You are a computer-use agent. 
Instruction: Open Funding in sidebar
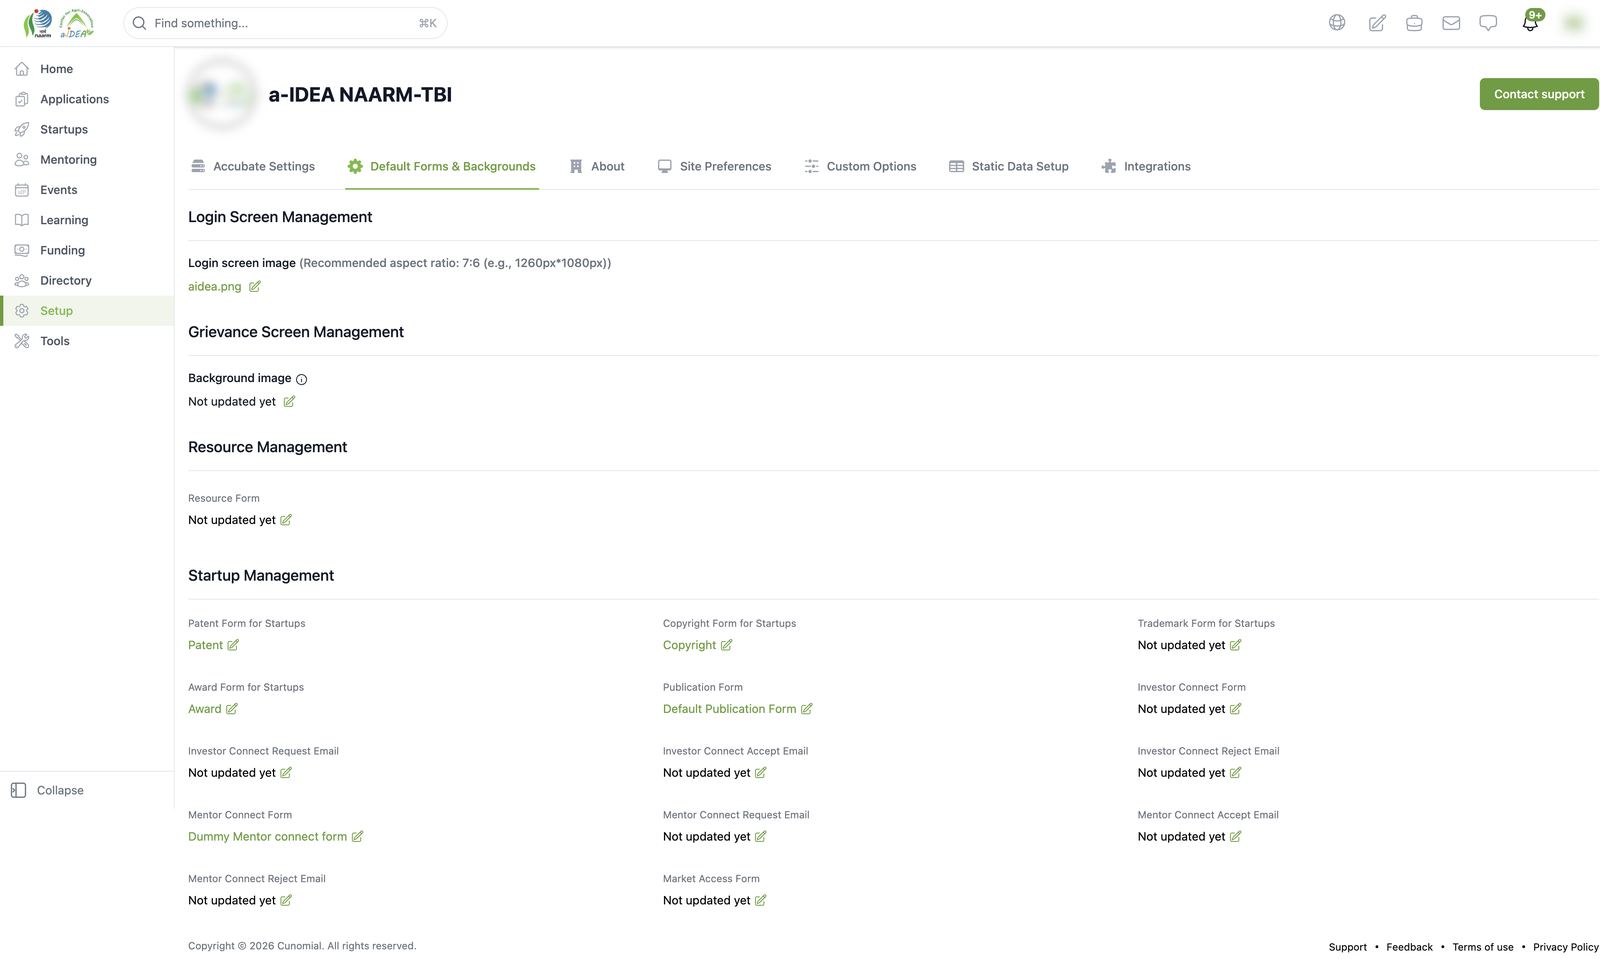(x=87, y=250)
